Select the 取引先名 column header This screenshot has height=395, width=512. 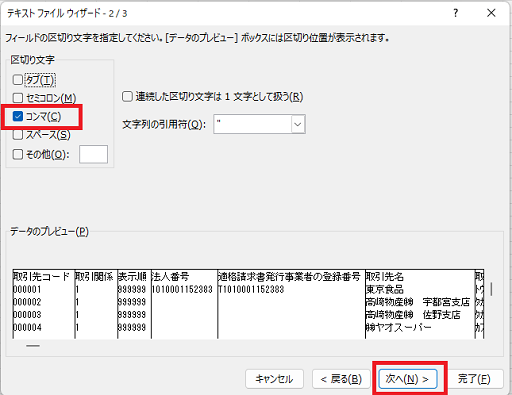point(385,276)
